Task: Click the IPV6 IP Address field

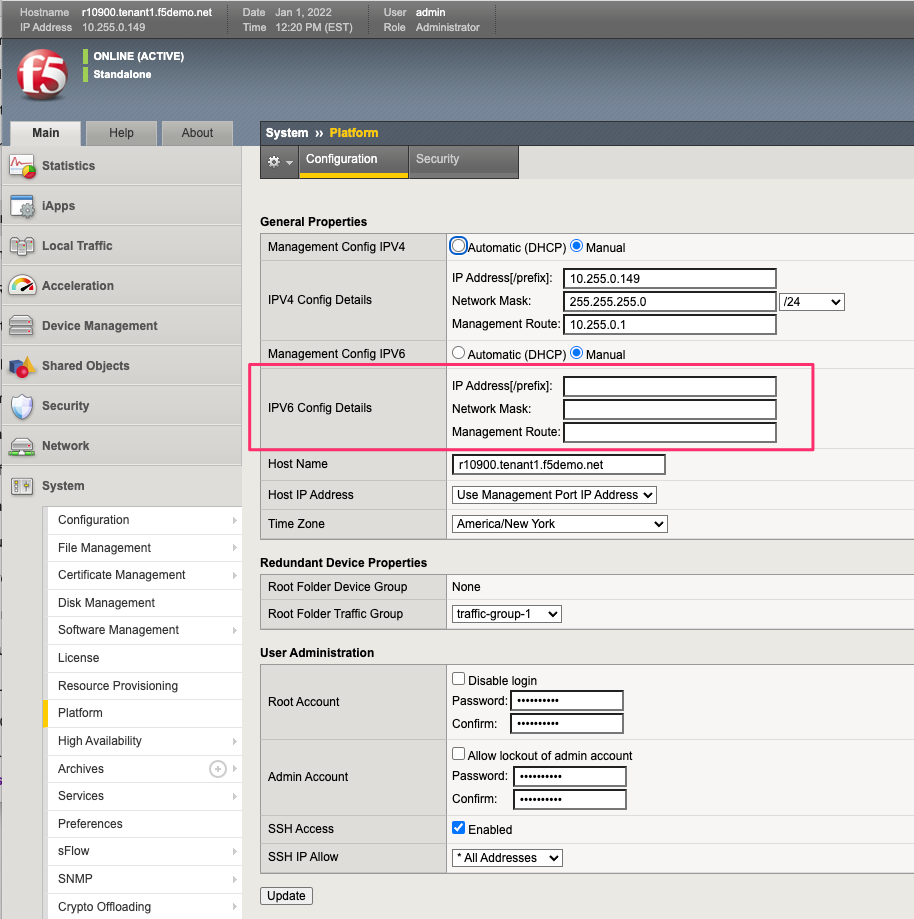Action: coord(670,386)
